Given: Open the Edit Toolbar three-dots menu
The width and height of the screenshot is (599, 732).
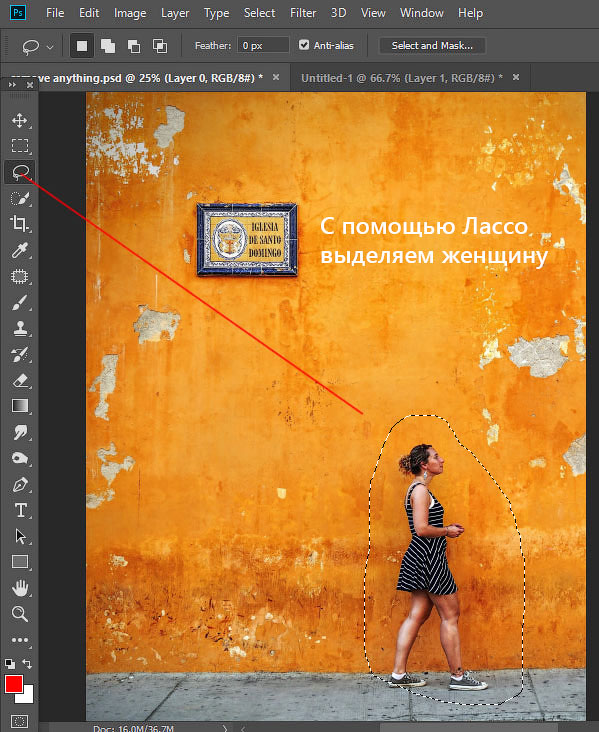Looking at the screenshot, I should click(x=19, y=640).
